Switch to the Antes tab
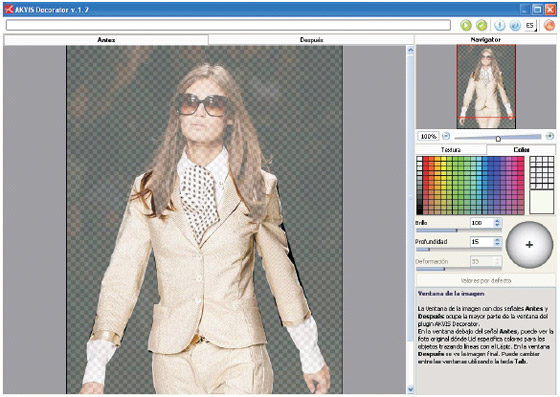The image size is (560, 397). (106, 40)
